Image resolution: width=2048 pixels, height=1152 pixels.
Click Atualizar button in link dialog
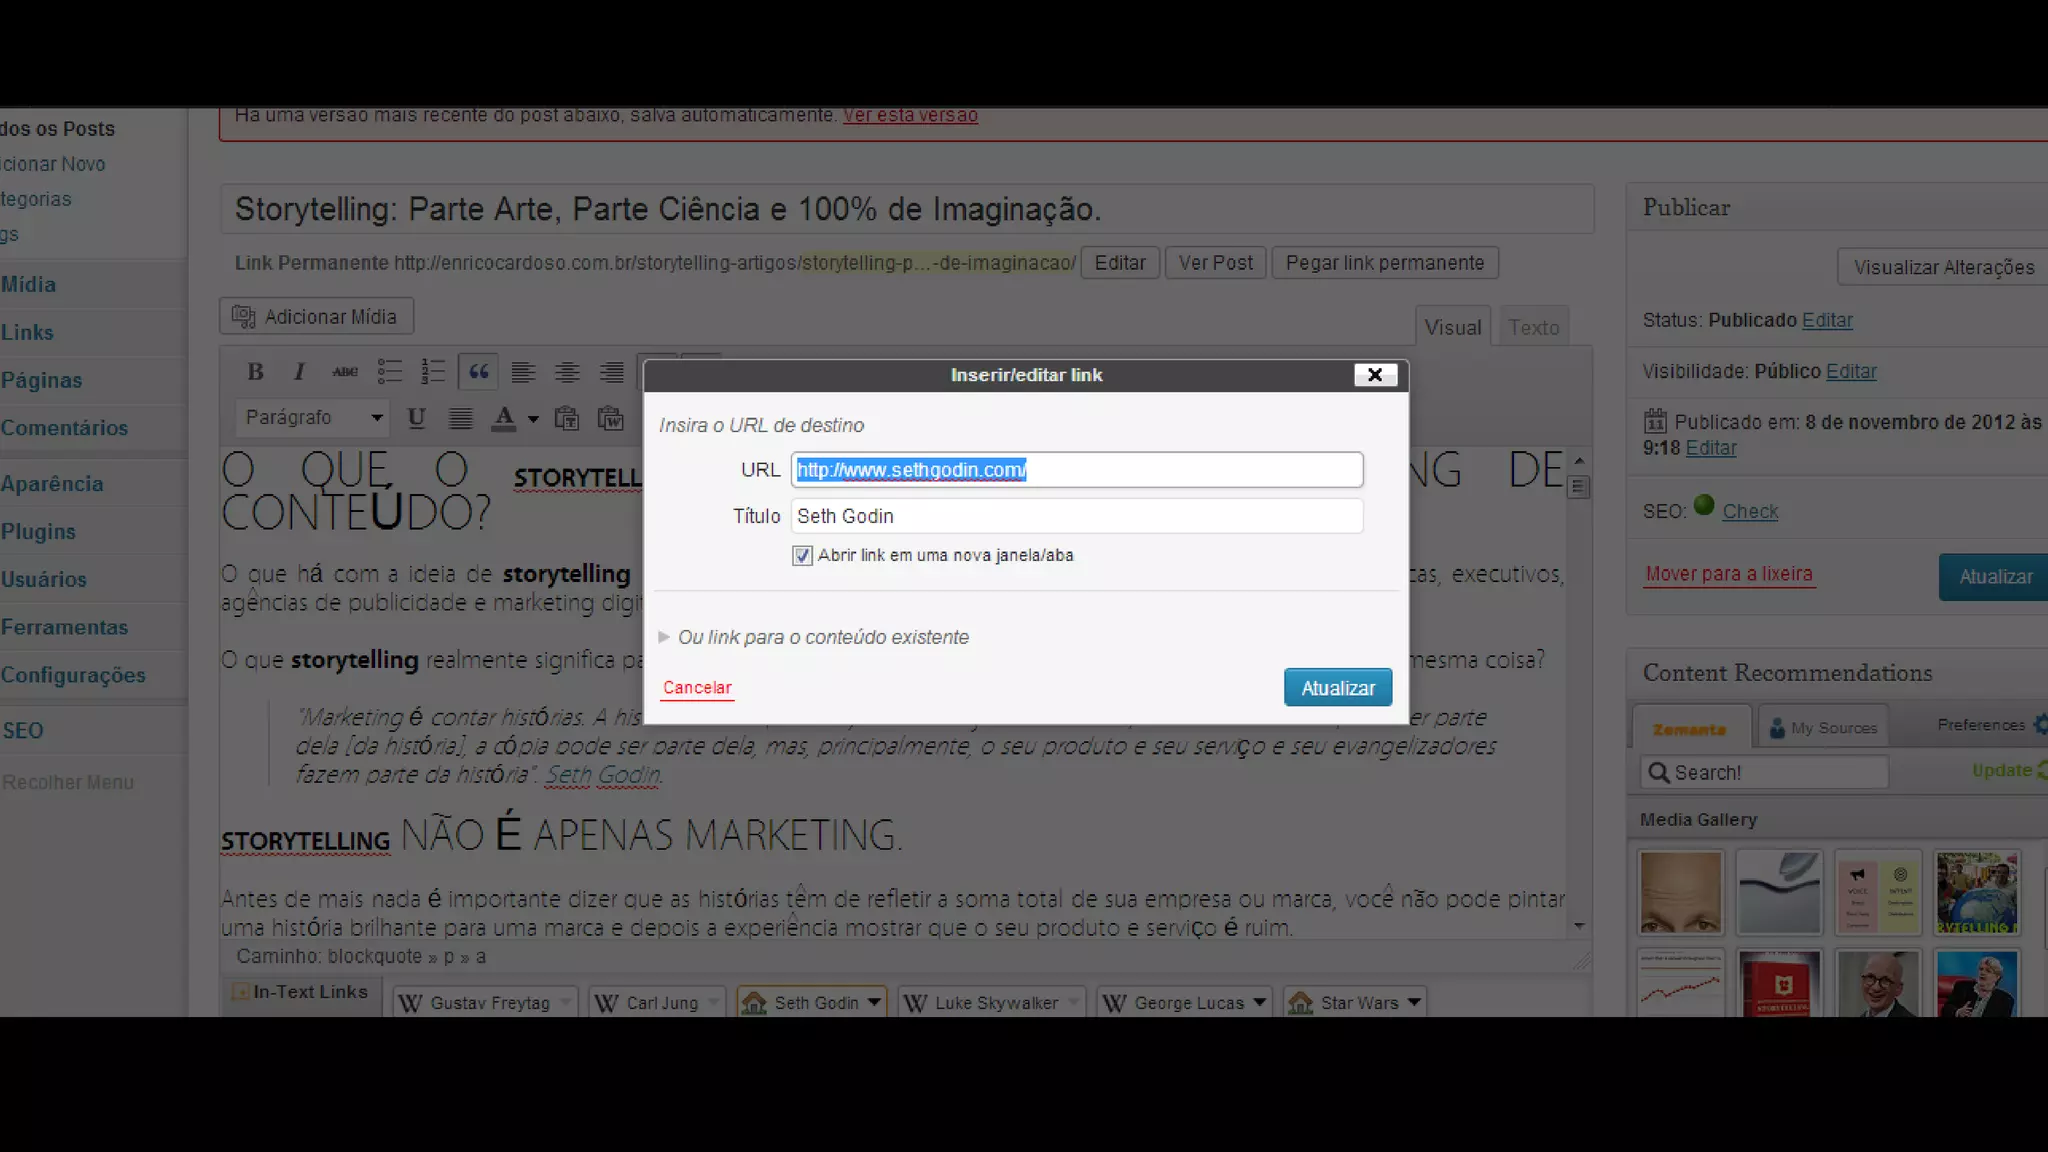(x=1337, y=687)
